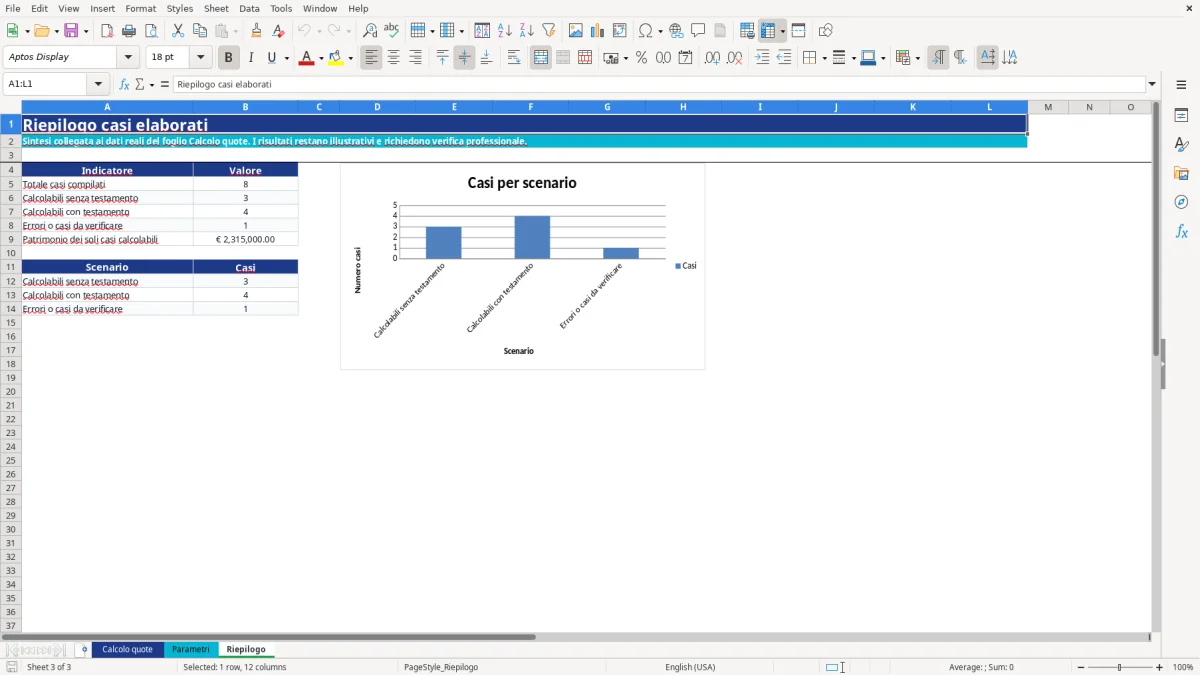Clone formatting with the paintbrush icon
Viewport: 1200px width, 675px height.
pyautogui.click(x=256, y=31)
